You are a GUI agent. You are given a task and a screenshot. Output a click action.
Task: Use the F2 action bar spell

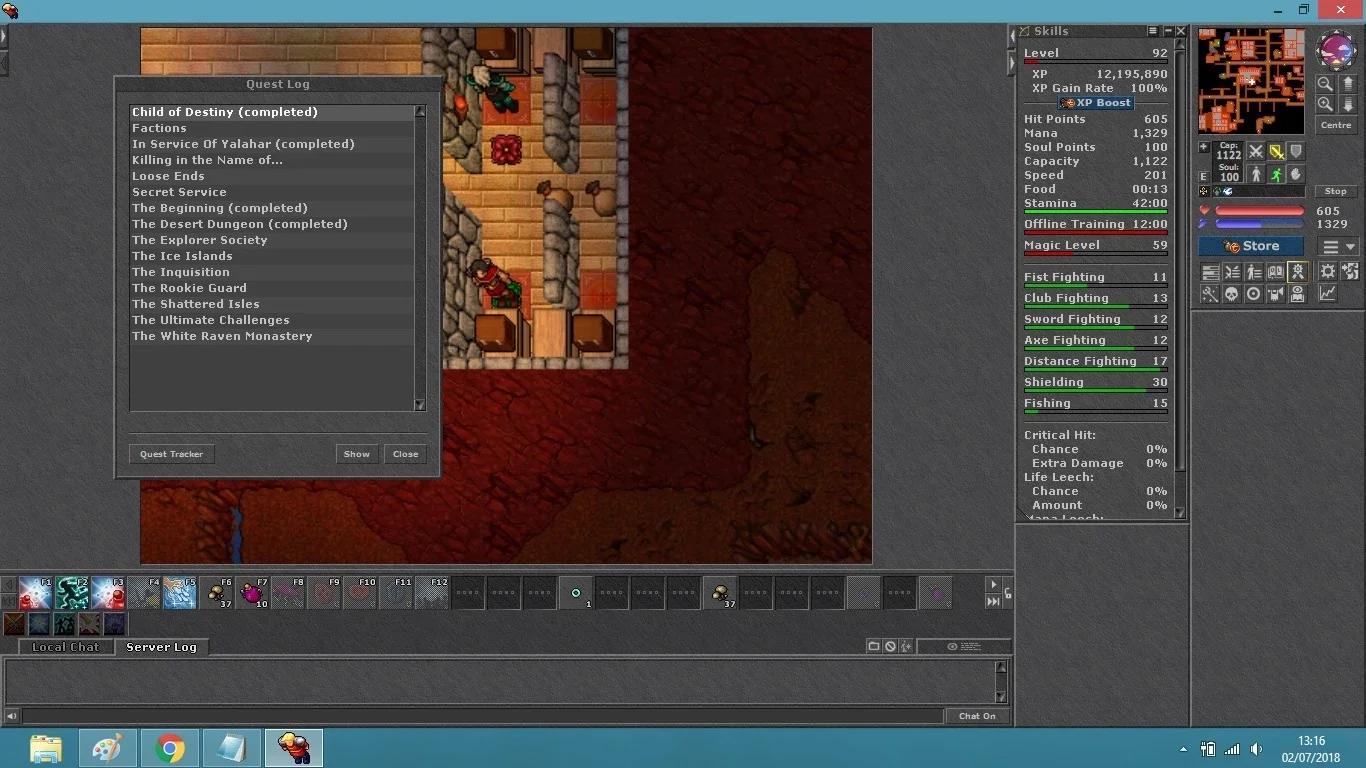pos(72,593)
